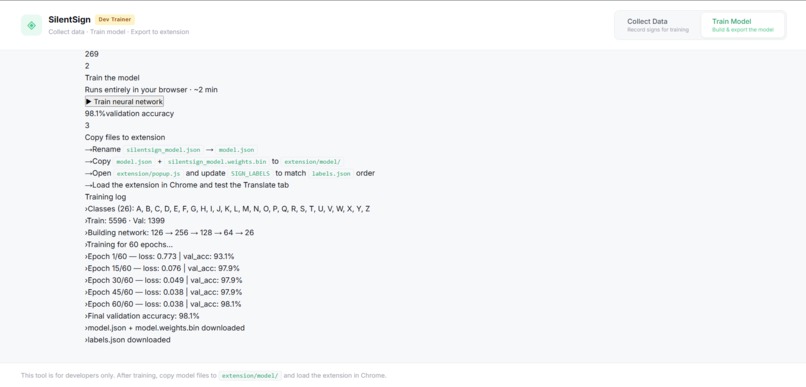Click the Dev Trainer badge

click(x=115, y=20)
